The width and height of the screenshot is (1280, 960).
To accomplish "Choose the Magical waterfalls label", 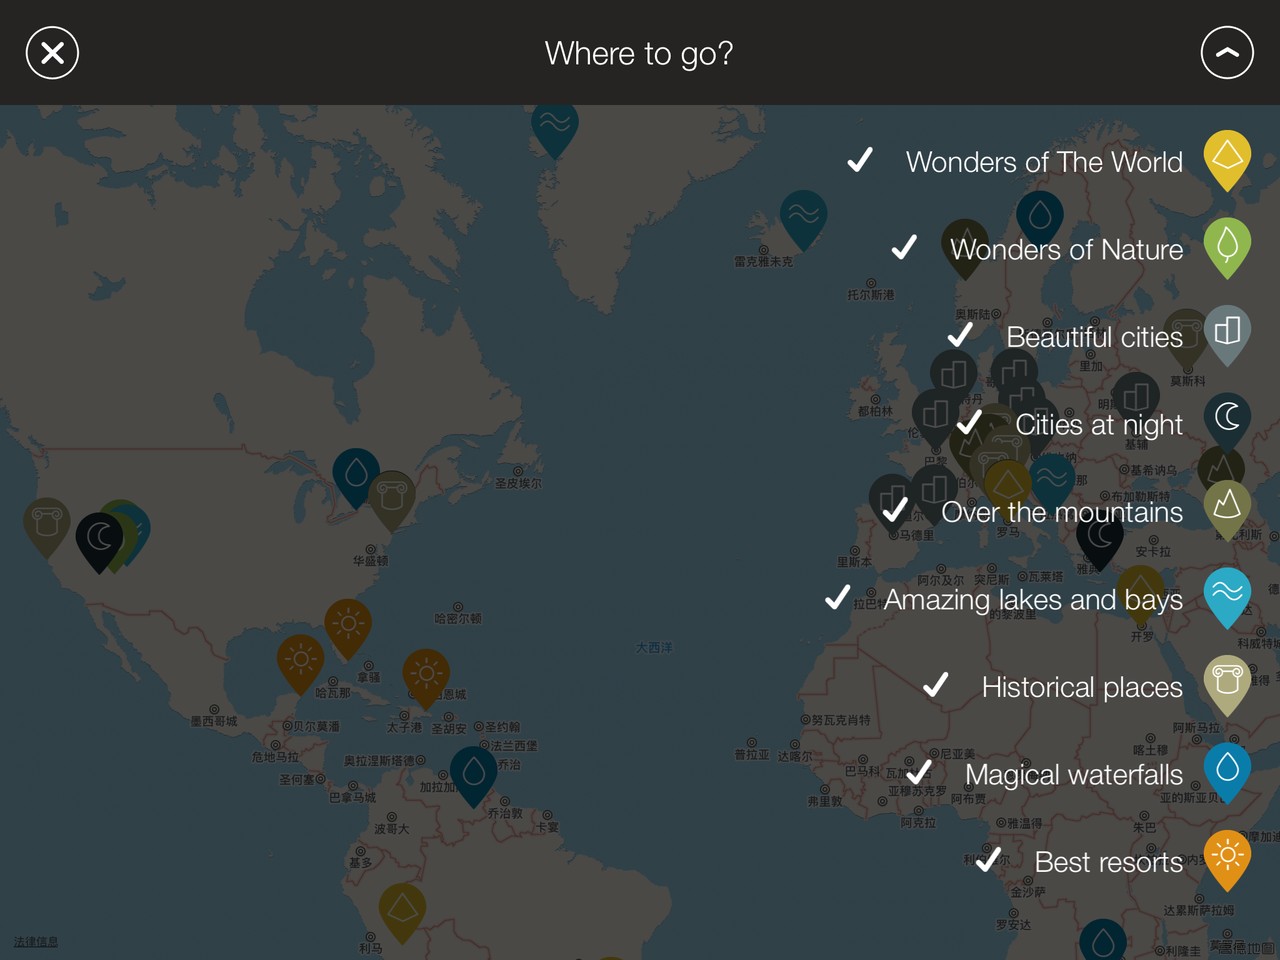I will pos(1074,775).
